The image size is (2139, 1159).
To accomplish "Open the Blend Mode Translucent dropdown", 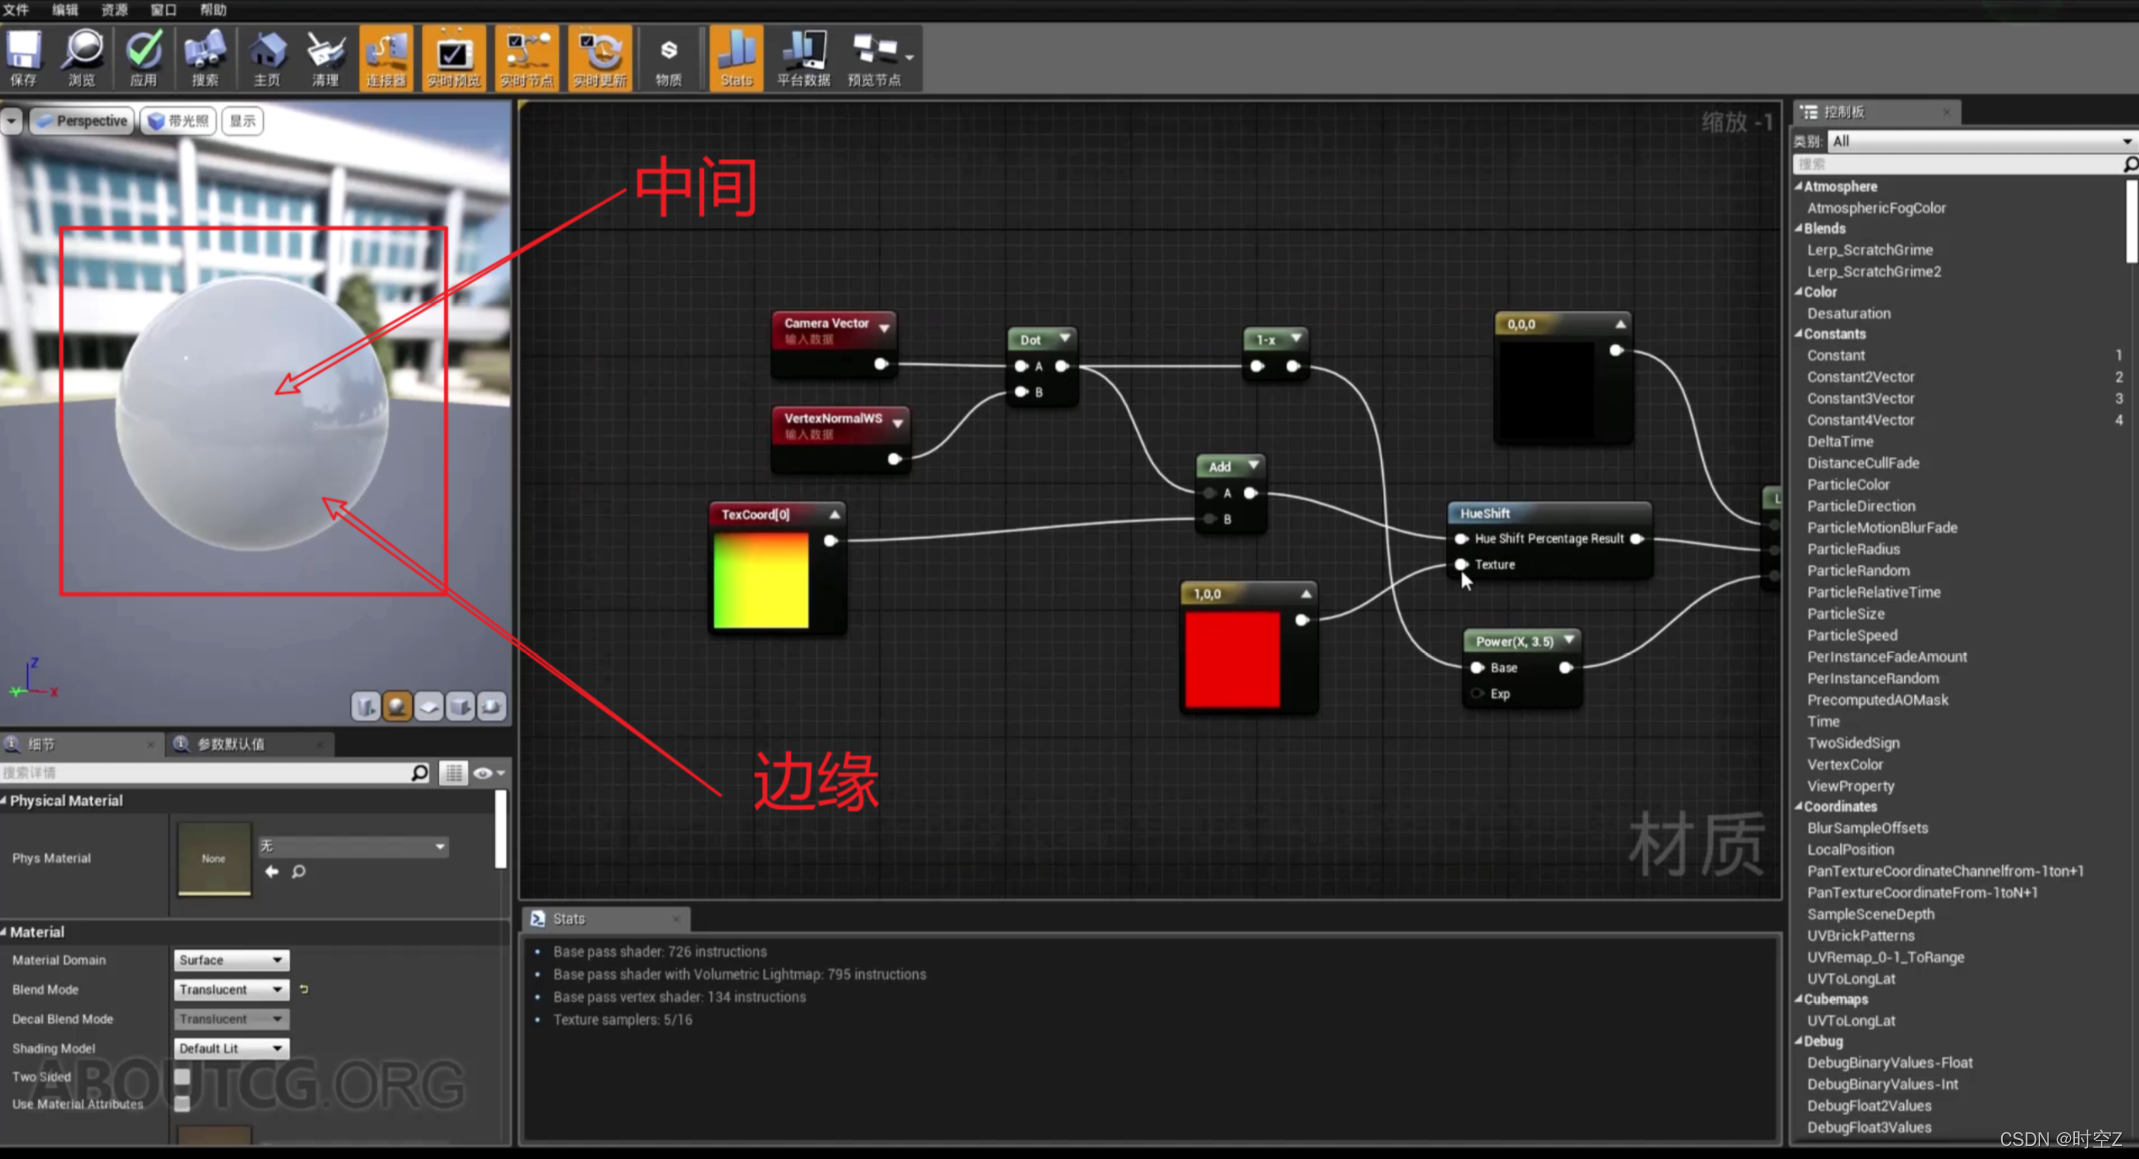I will click(x=231, y=989).
